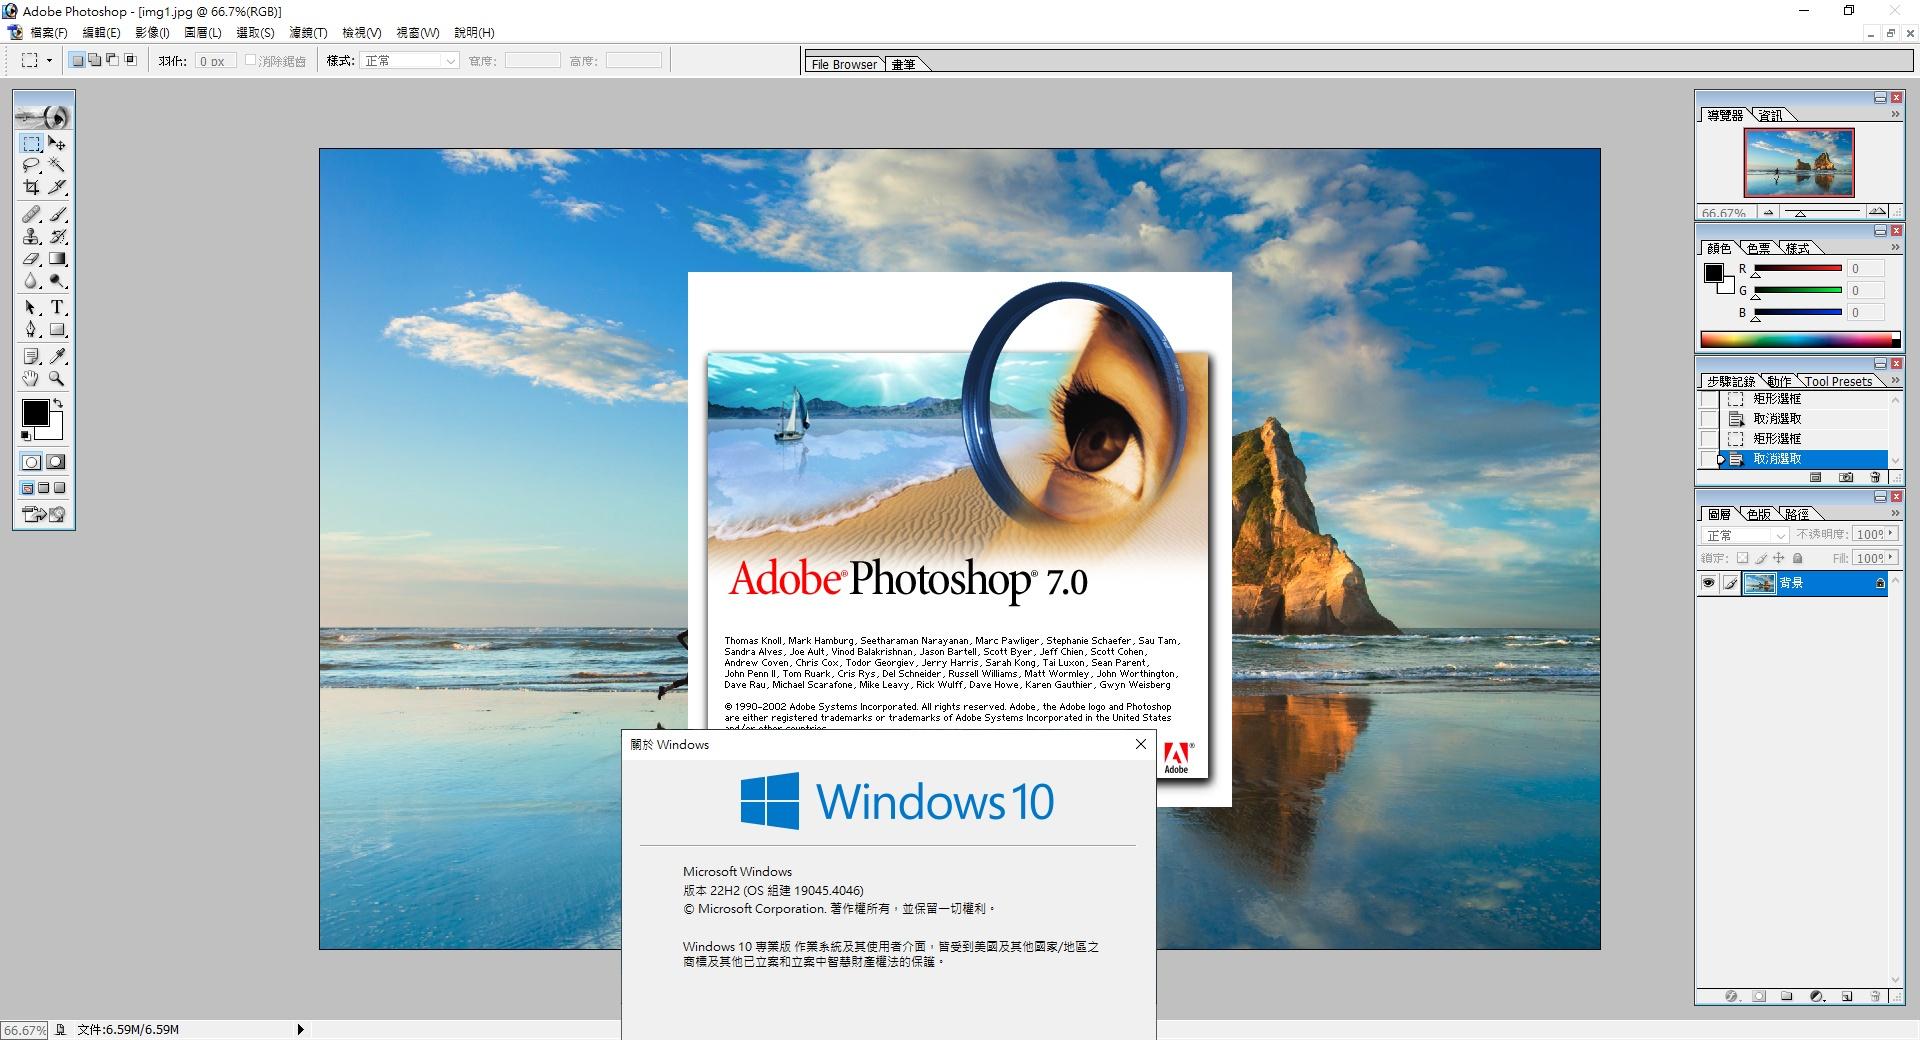
Task: Hide the 背景 layer eye icon
Action: click(1708, 583)
